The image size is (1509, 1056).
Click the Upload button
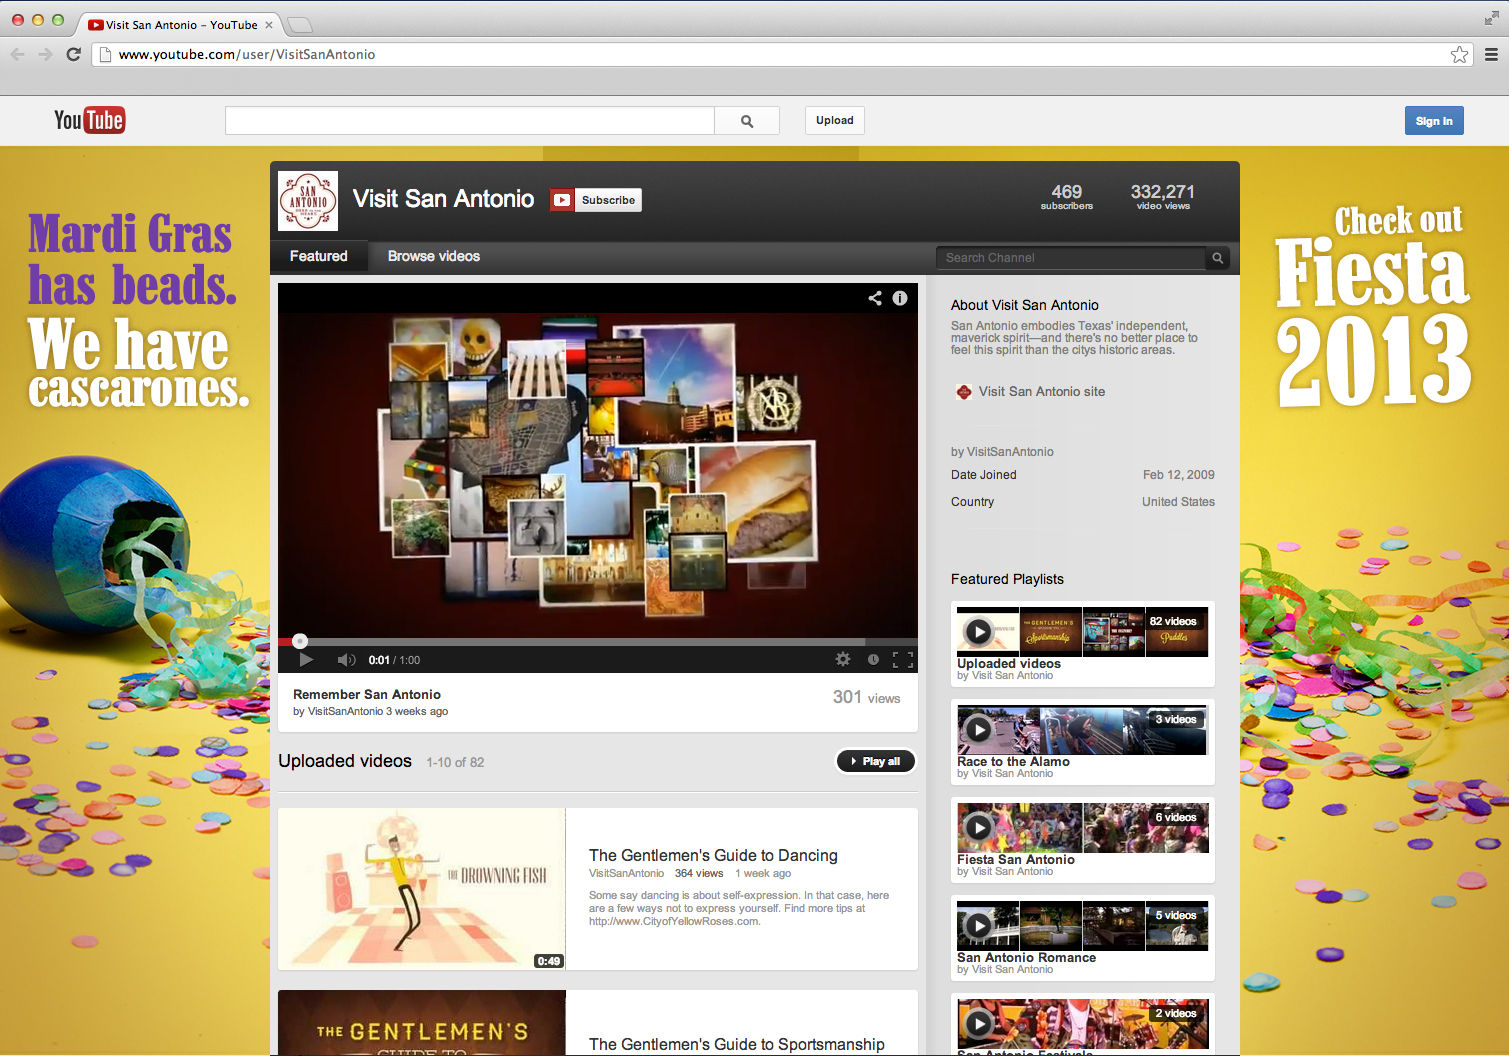[x=835, y=121]
